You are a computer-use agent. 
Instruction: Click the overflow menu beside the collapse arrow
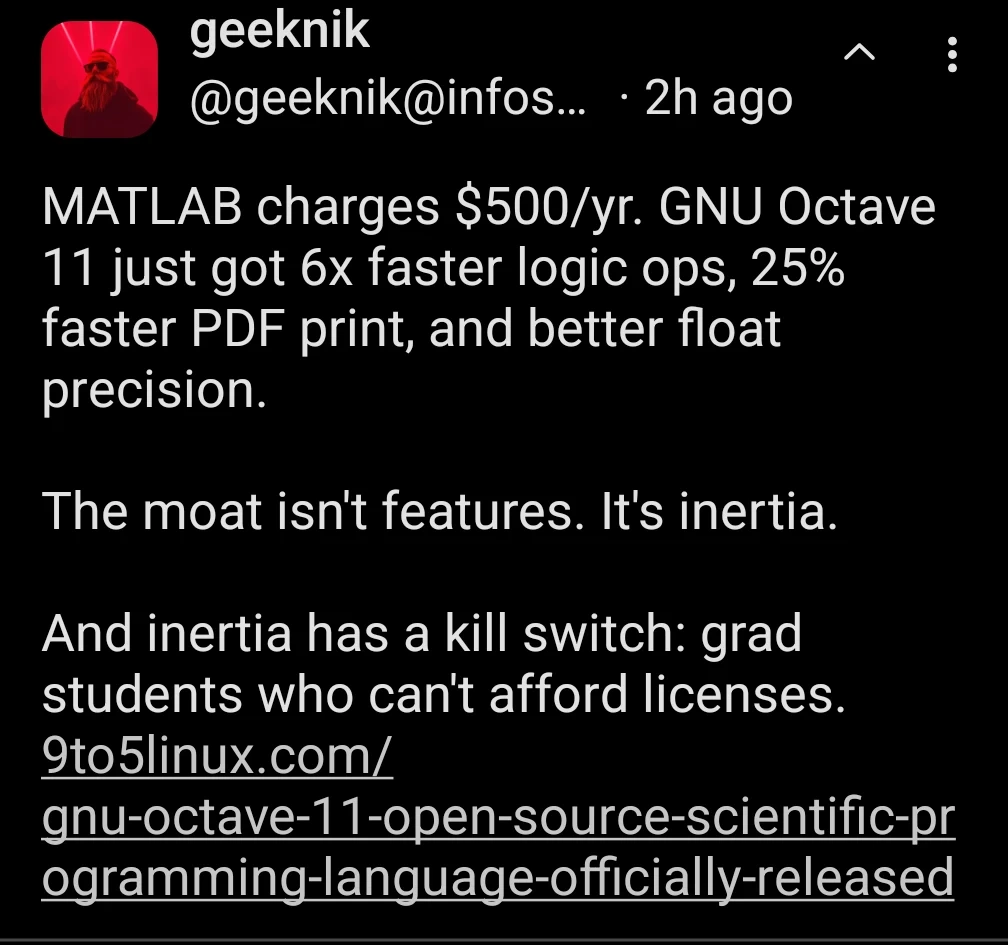point(951,55)
